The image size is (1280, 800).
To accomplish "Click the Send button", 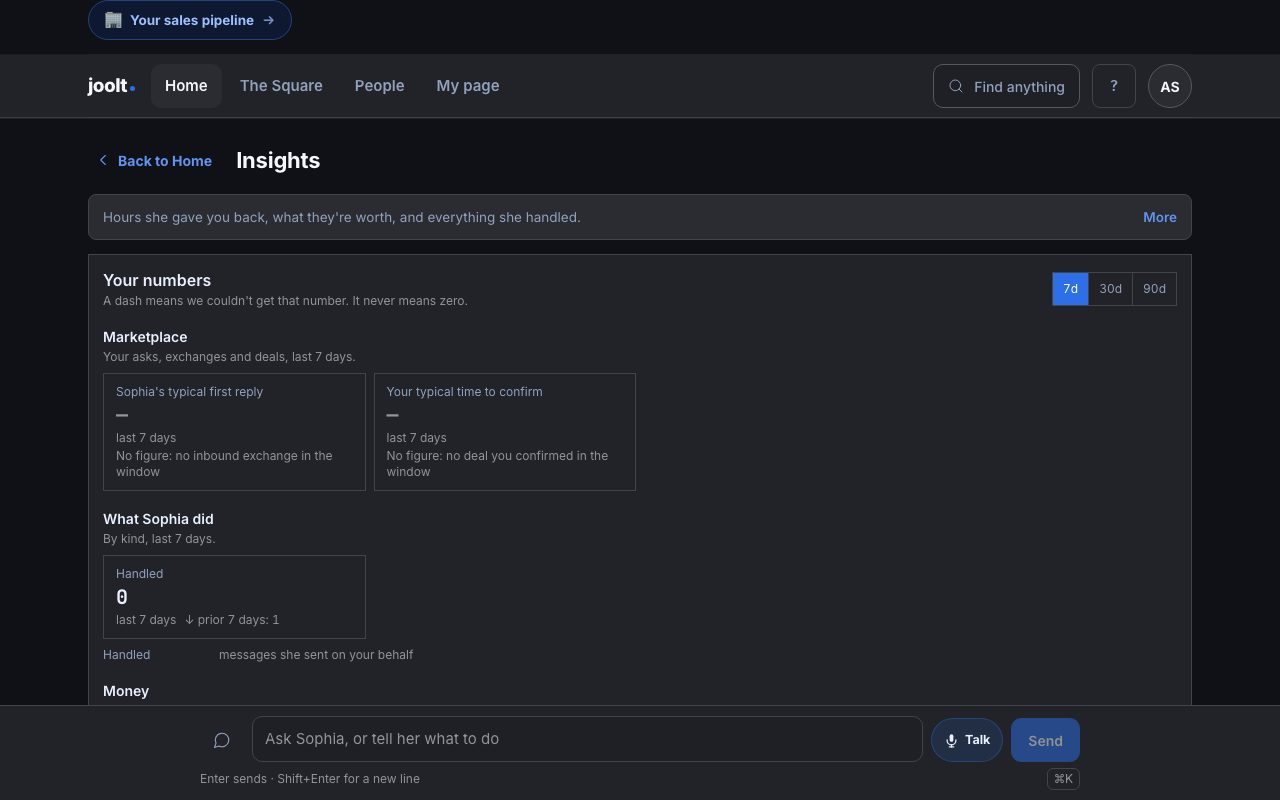I will (x=1045, y=740).
